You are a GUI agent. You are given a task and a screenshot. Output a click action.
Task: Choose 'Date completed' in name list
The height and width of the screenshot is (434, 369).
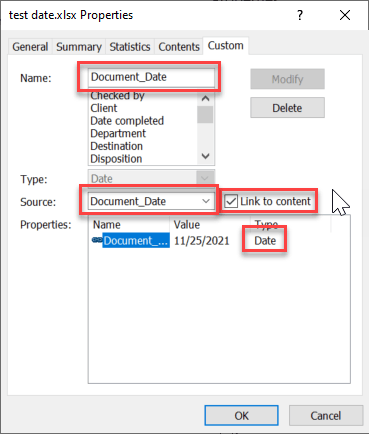(127, 121)
